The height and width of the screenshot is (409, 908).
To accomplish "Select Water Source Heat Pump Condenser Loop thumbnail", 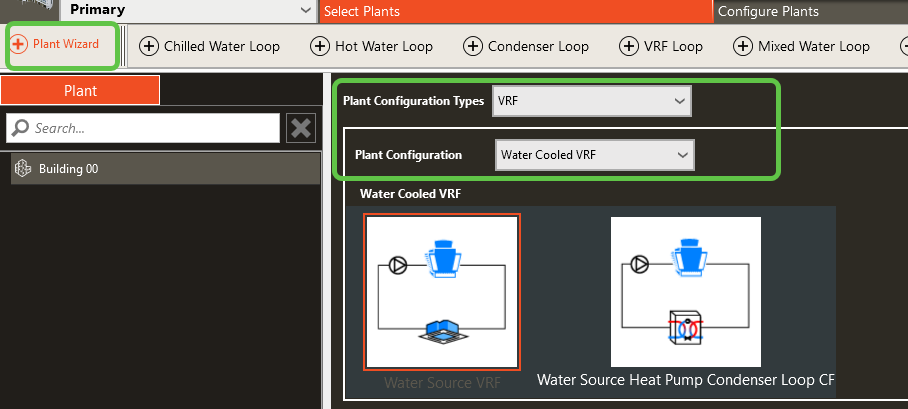I will point(686,292).
